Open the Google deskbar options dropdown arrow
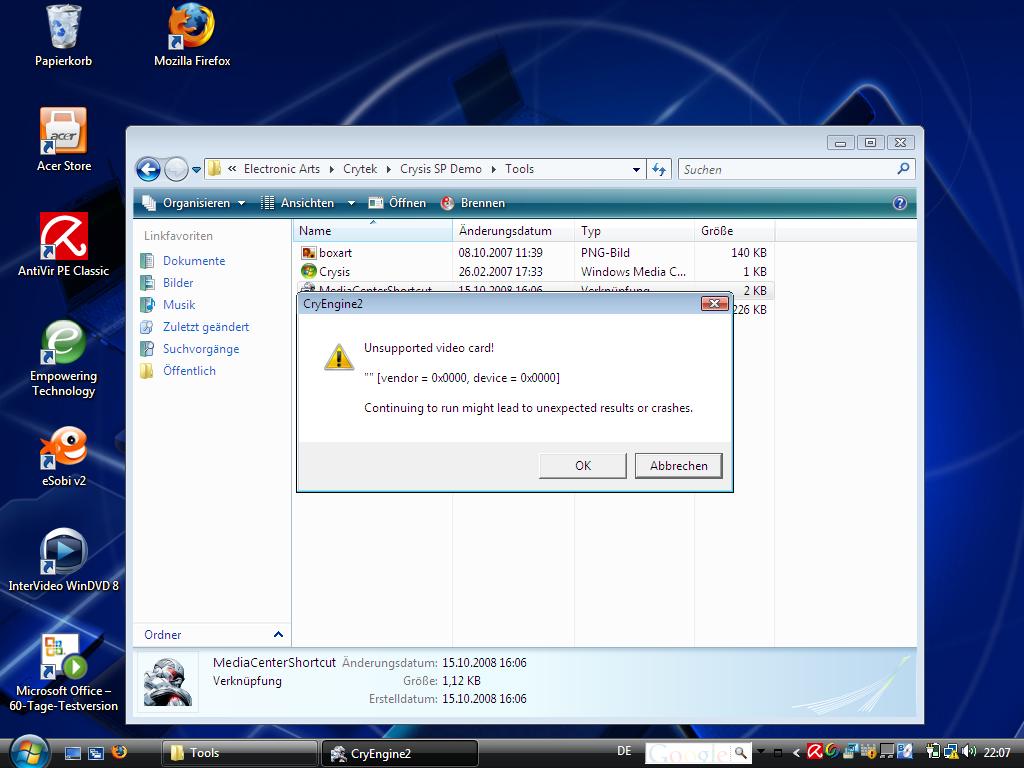Viewport: 1024px width, 768px height. [x=761, y=751]
